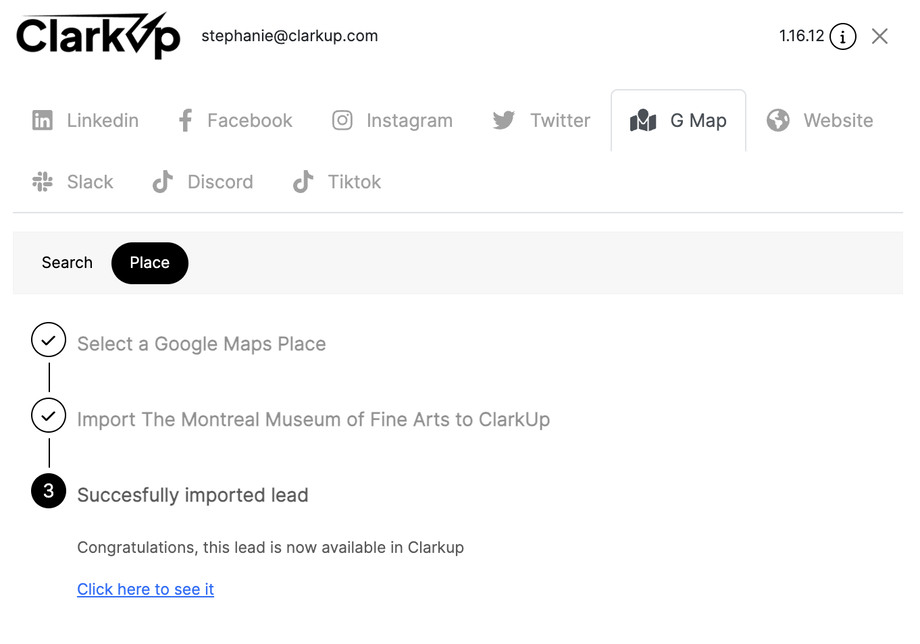The width and height of the screenshot is (920, 644).
Task: Click the Instagram camera icon
Action: click(x=342, y=121)
